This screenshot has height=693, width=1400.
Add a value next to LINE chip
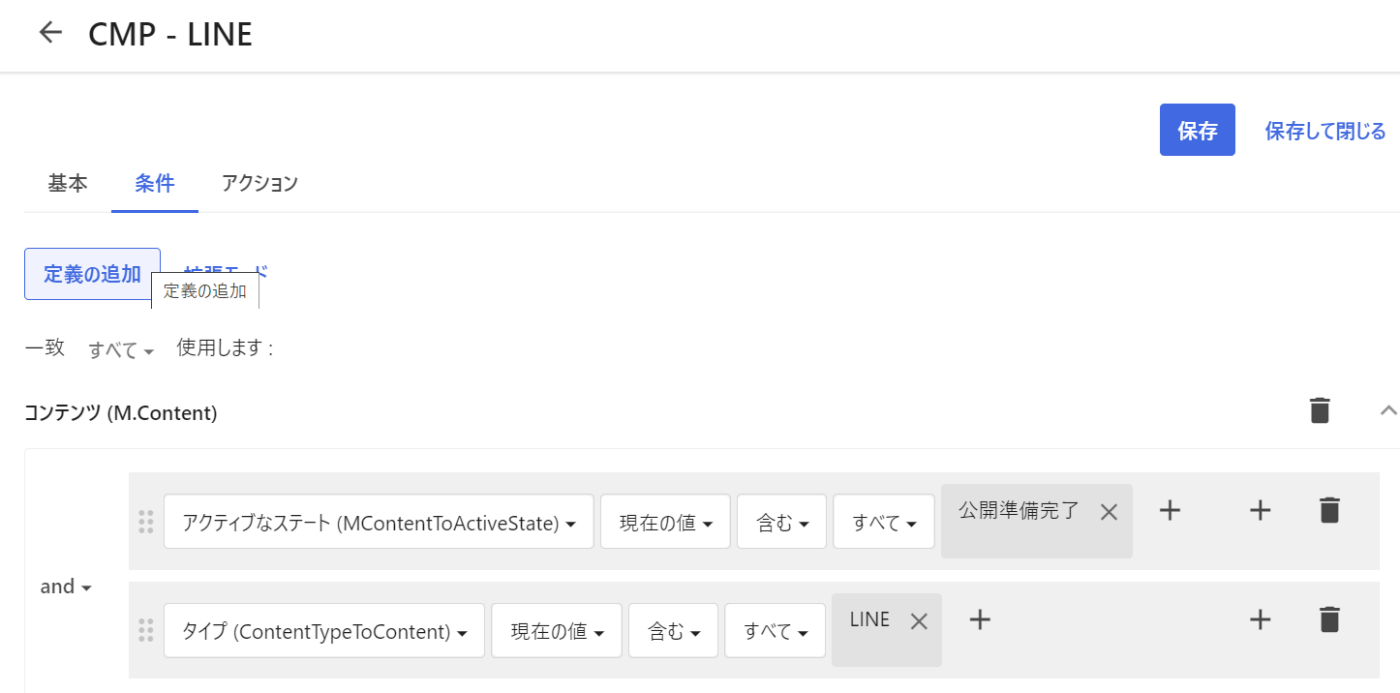980,620
